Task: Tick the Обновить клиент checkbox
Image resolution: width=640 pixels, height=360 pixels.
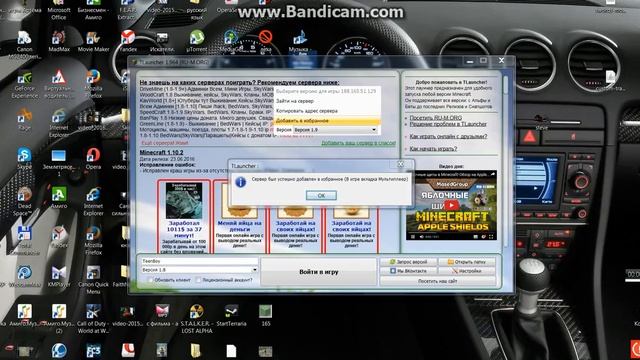Action: tap(150, 280)
